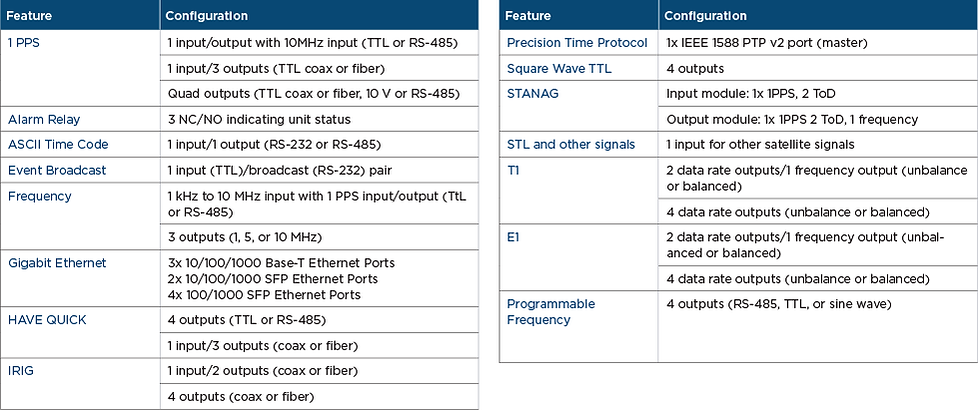978x410 pixels.
Task: Choose the "IRIG" feature label
Action: pyautogui.click(x=22, y=371)
